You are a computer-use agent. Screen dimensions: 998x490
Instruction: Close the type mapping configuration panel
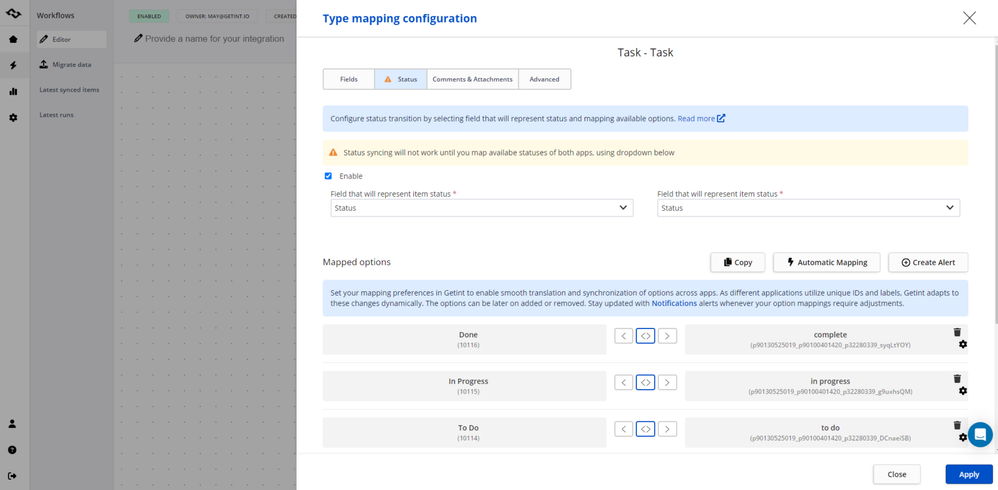coord(969,18)
